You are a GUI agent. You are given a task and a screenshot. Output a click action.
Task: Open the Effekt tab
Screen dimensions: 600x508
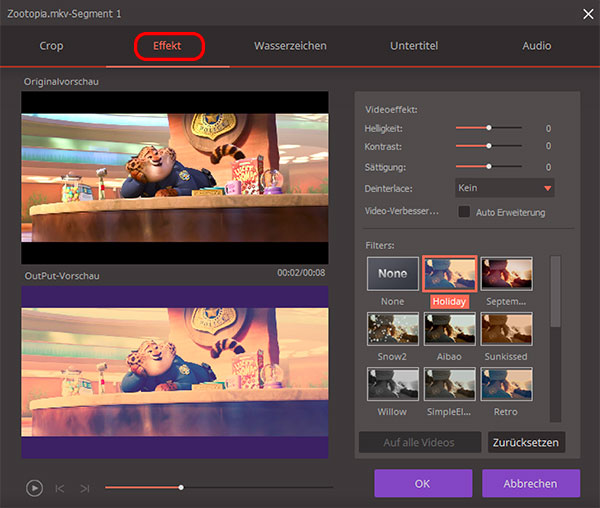point(167,46)
